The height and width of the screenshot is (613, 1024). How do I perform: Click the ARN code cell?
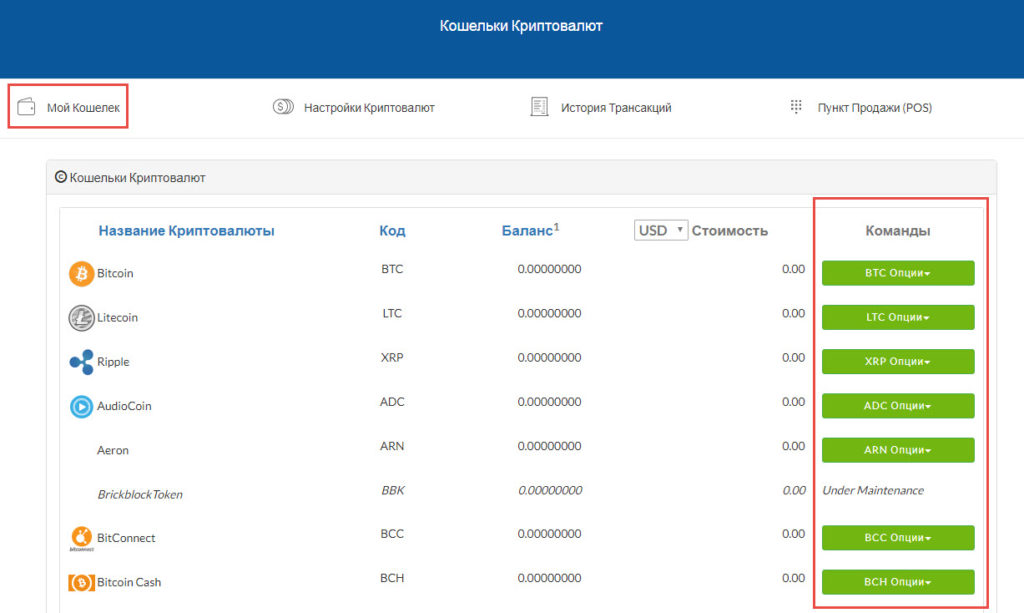tap(392, 447)
